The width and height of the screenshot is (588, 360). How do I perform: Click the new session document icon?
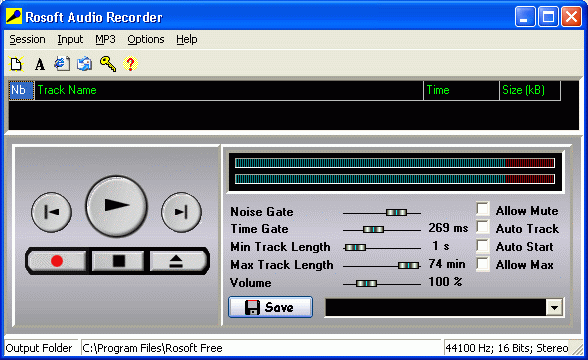click(x=16, y=64)
